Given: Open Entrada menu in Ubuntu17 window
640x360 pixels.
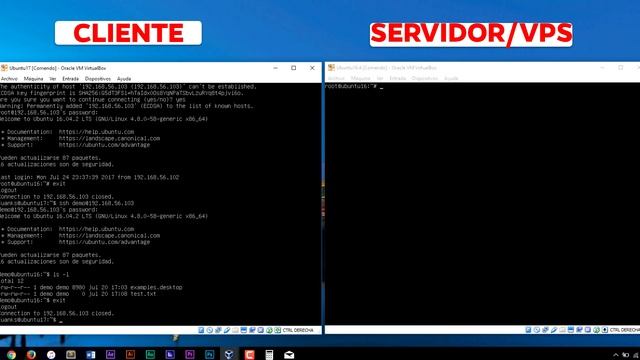Looking at the screenshot, I should click(x=71, y=79).
